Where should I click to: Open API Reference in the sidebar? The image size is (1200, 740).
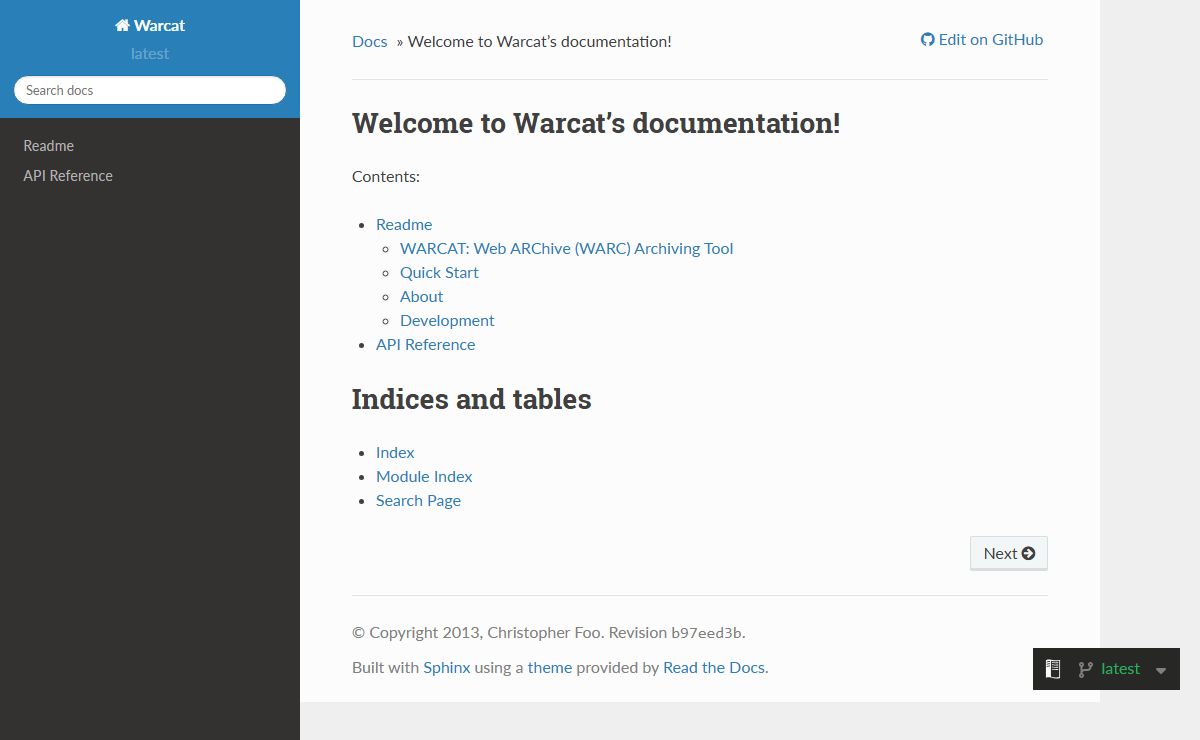coord(68,176)
